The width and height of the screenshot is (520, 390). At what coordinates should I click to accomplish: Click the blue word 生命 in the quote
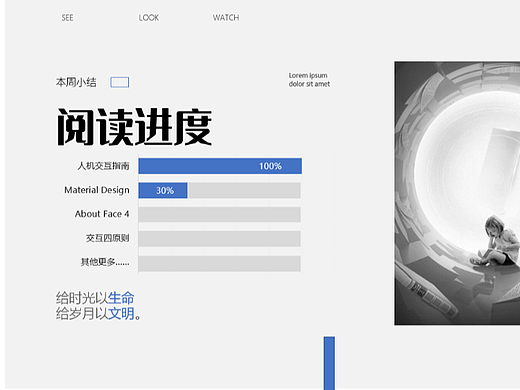(121, 298)
